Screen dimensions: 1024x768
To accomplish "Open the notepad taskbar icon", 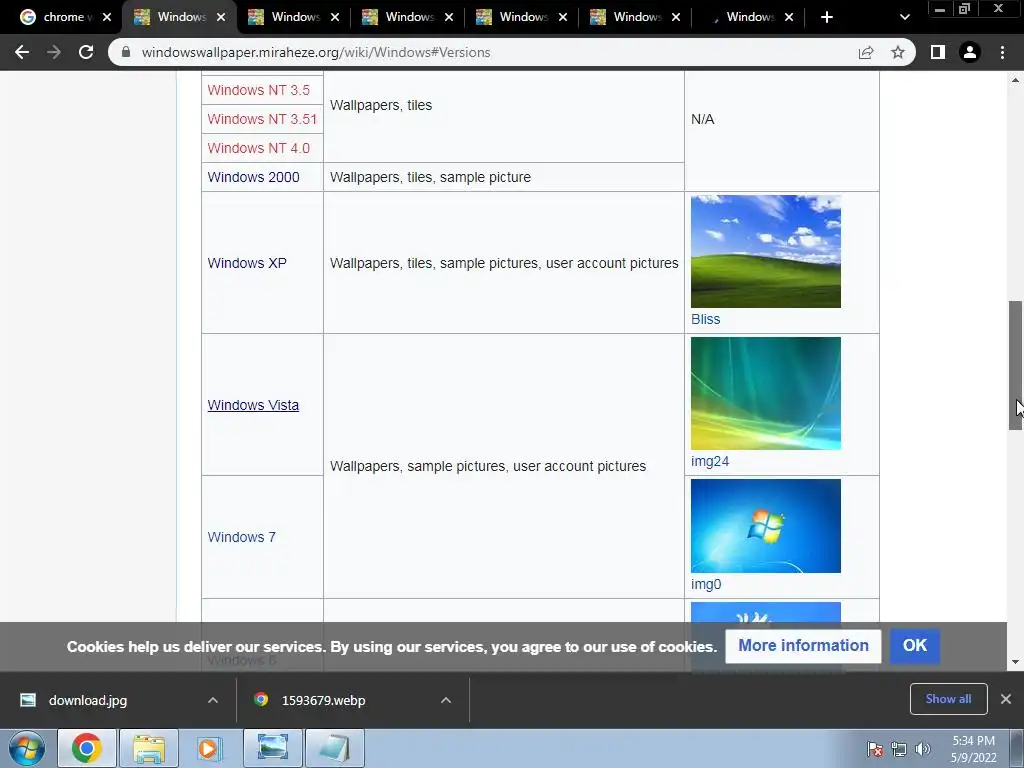I will tap(334, 748).
